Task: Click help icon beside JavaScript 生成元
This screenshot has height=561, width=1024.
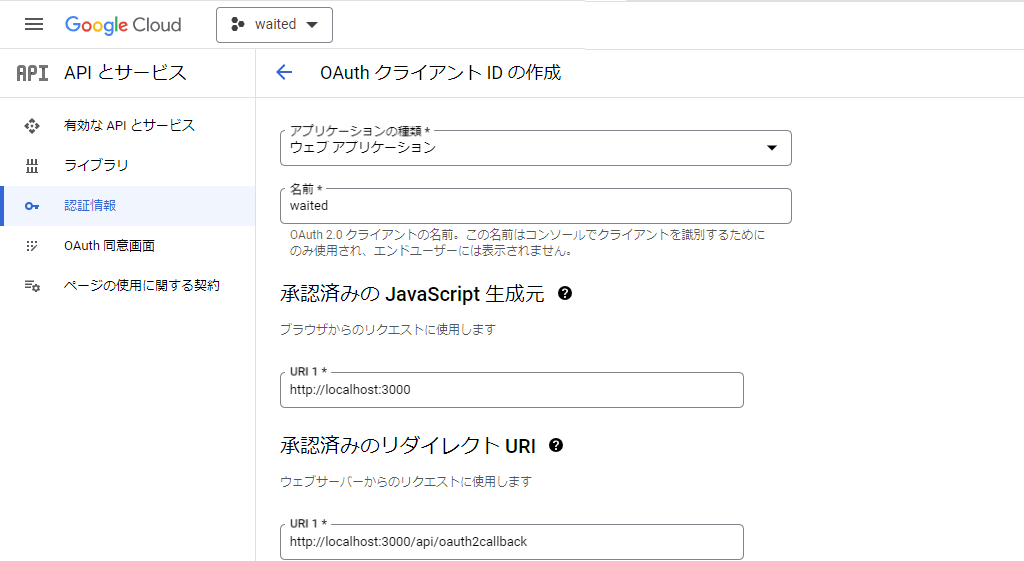Action: pyautogui.click(x=565, y=293)
